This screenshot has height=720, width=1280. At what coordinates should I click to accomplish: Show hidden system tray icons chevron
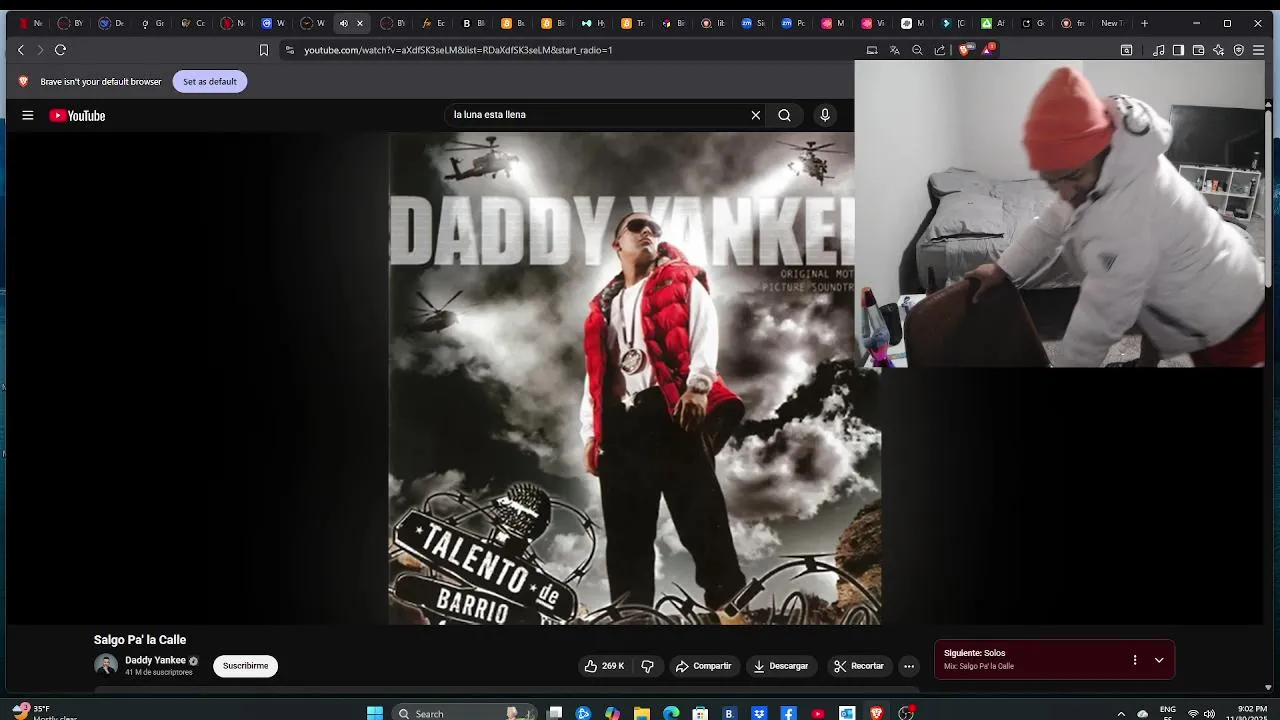pos(1121,714)
